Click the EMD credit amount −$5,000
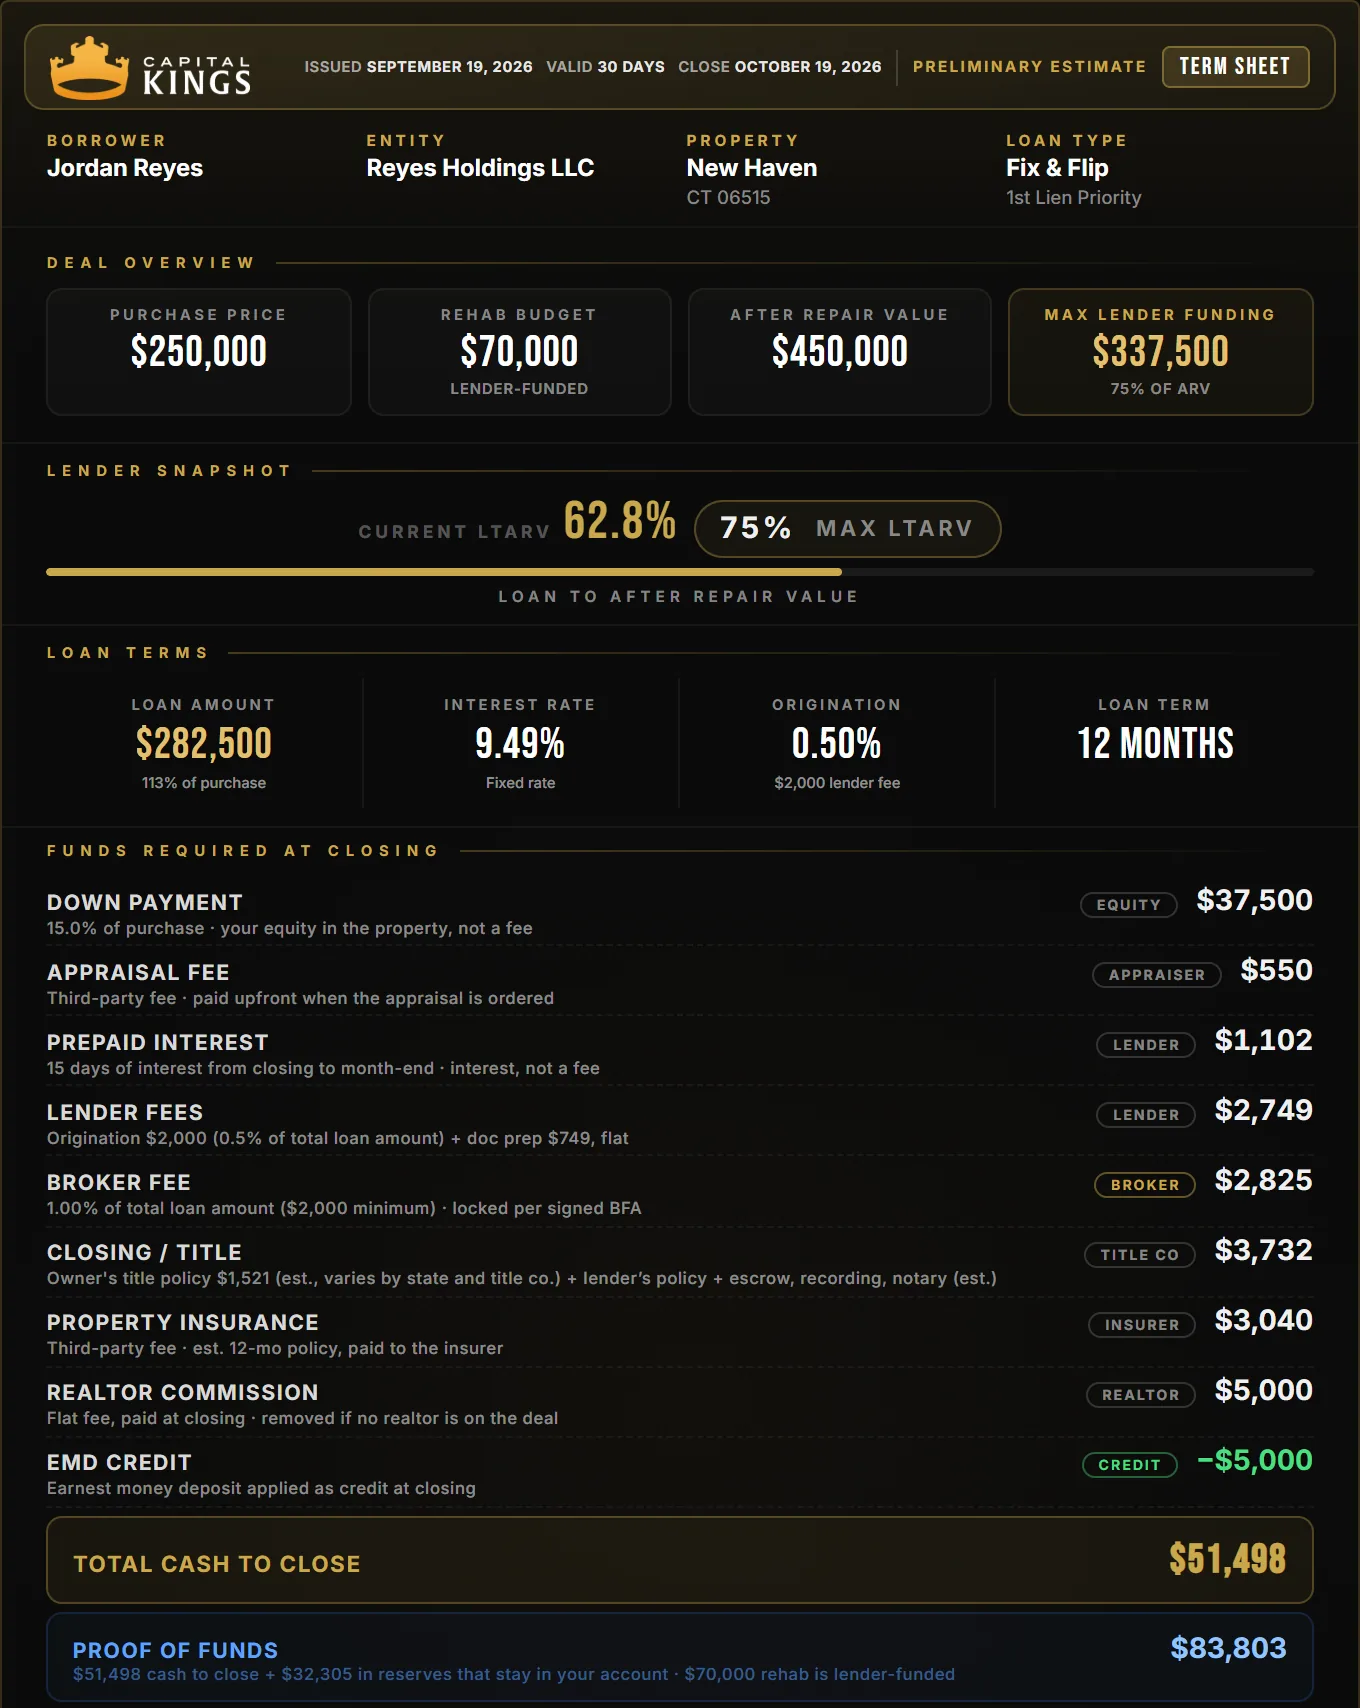1360x1708 pixels. coord(1255,1461)
